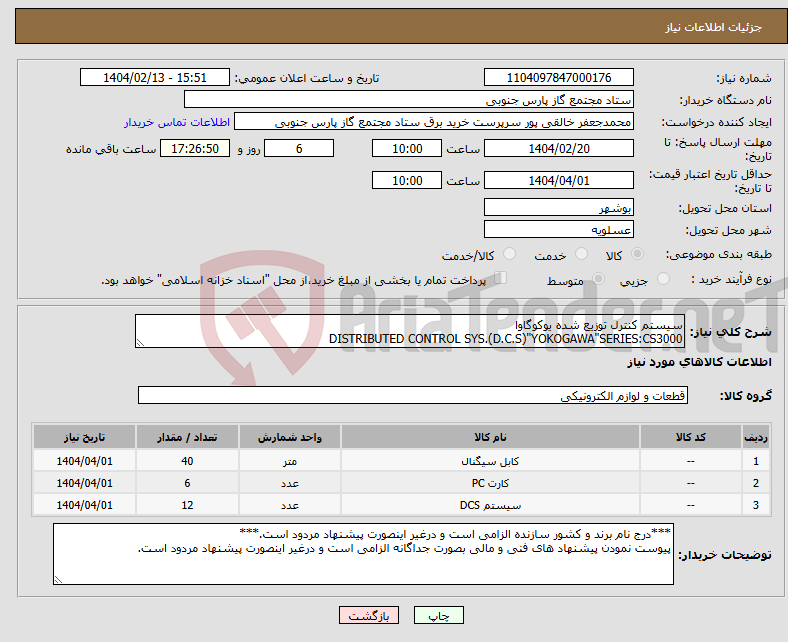This screenshot has height=642, width=788.
Task: Click the کابل سیگنال item name cell
Action: click(490, 461)
